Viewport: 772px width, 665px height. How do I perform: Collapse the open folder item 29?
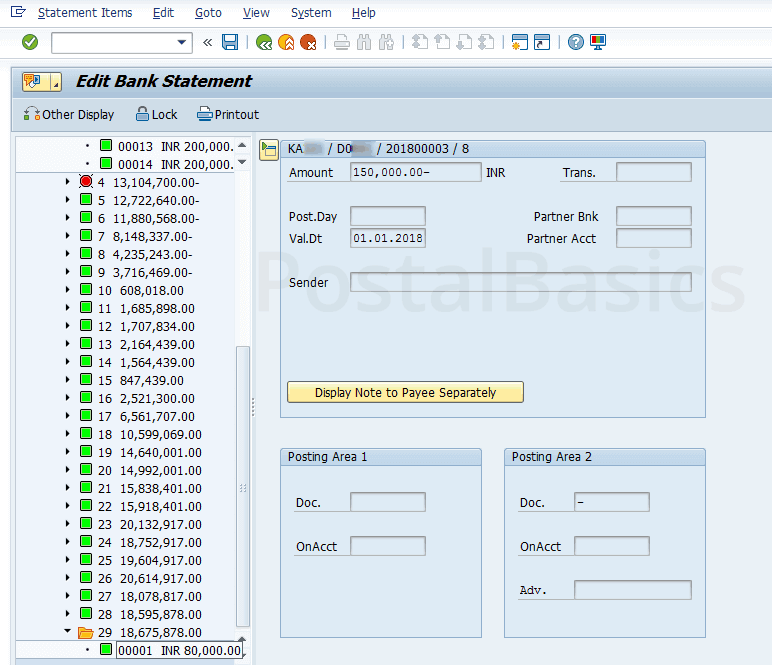67,632
